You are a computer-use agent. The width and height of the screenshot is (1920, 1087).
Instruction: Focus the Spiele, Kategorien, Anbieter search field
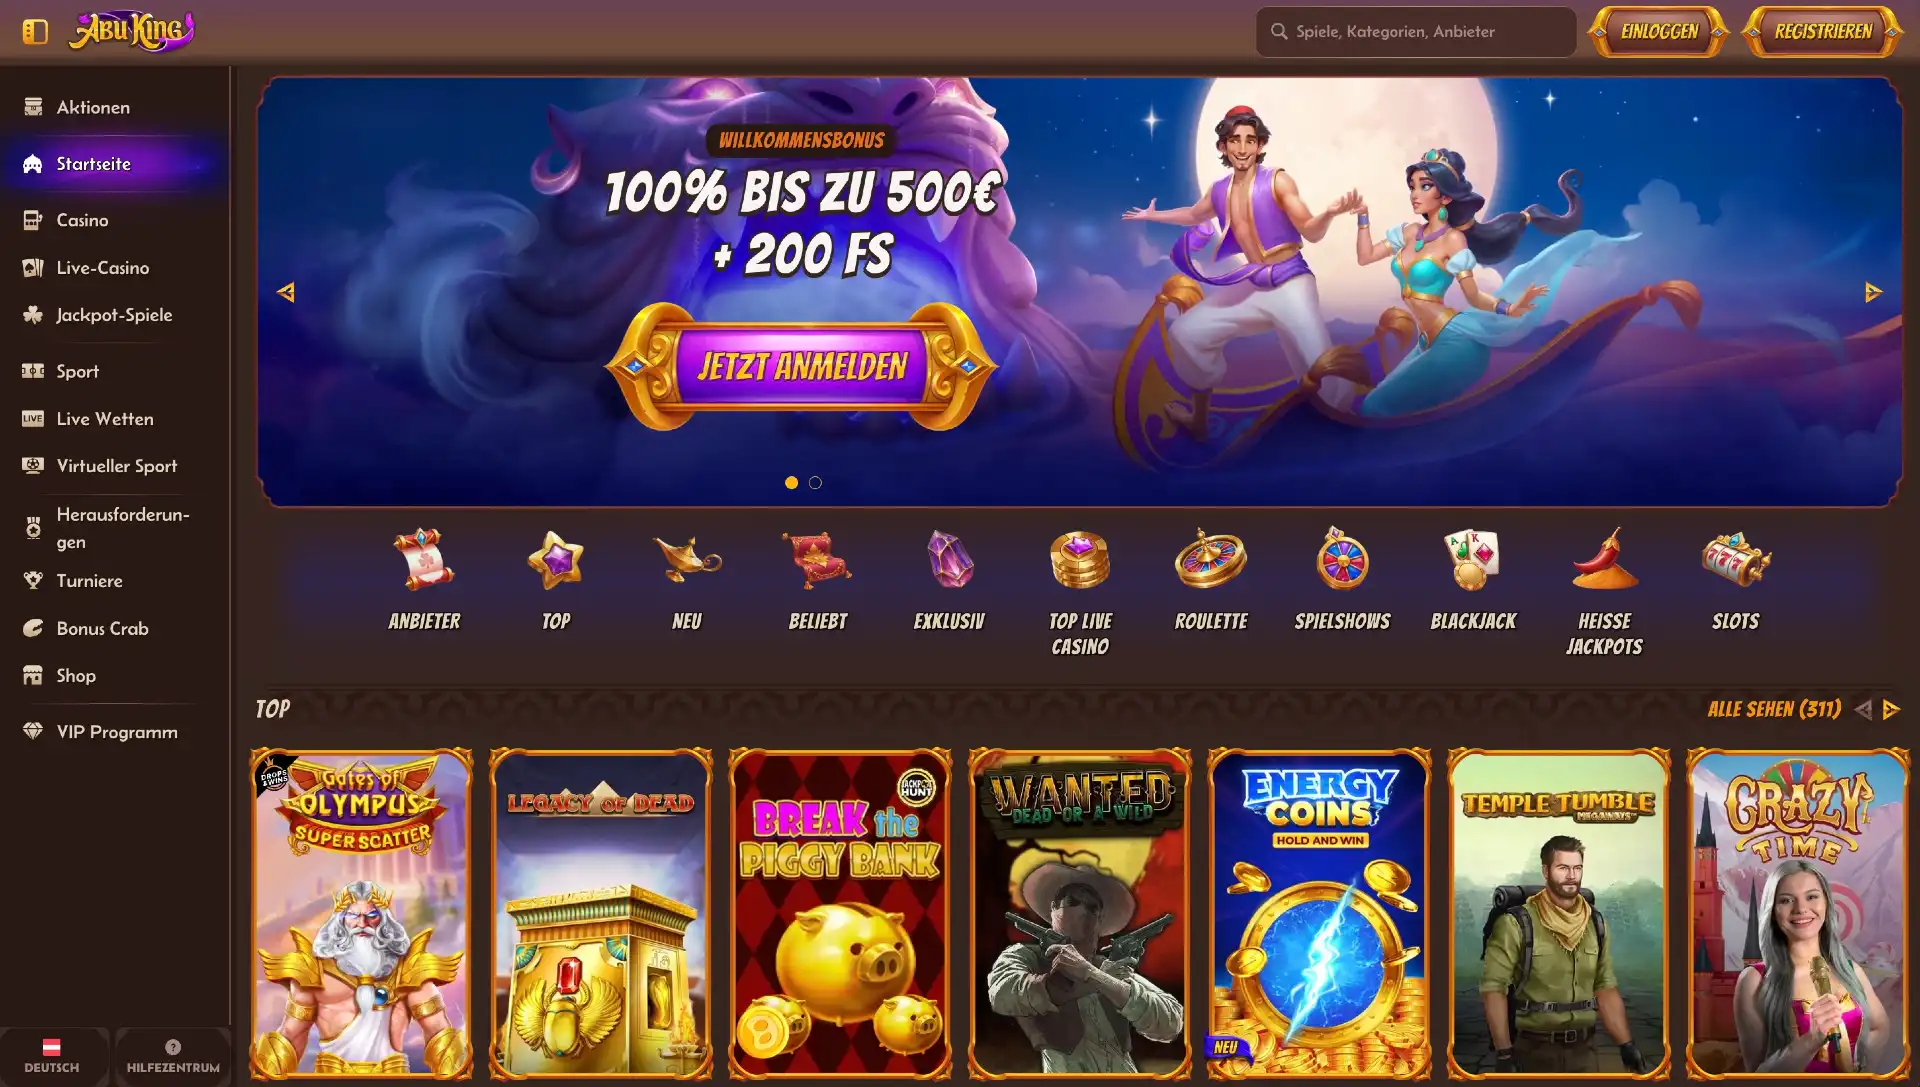pyautogui.click(x=1416, y=32)
